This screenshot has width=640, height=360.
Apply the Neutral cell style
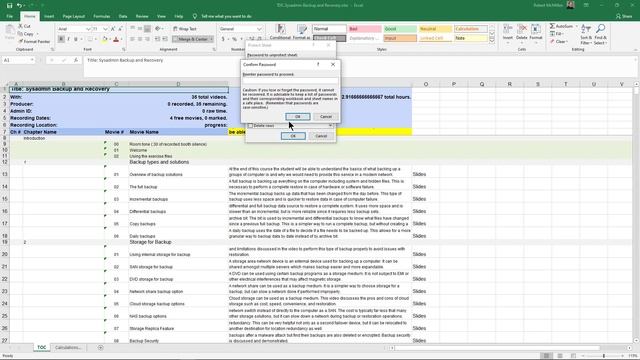click(x=435, y=29)
